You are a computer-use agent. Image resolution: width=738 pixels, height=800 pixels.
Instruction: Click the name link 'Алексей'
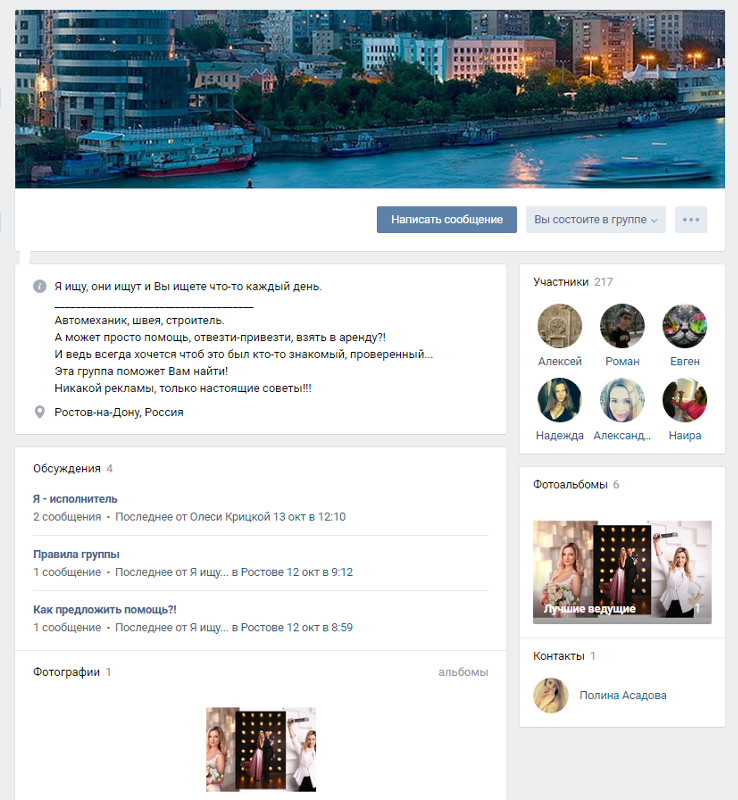coord(559,361)
